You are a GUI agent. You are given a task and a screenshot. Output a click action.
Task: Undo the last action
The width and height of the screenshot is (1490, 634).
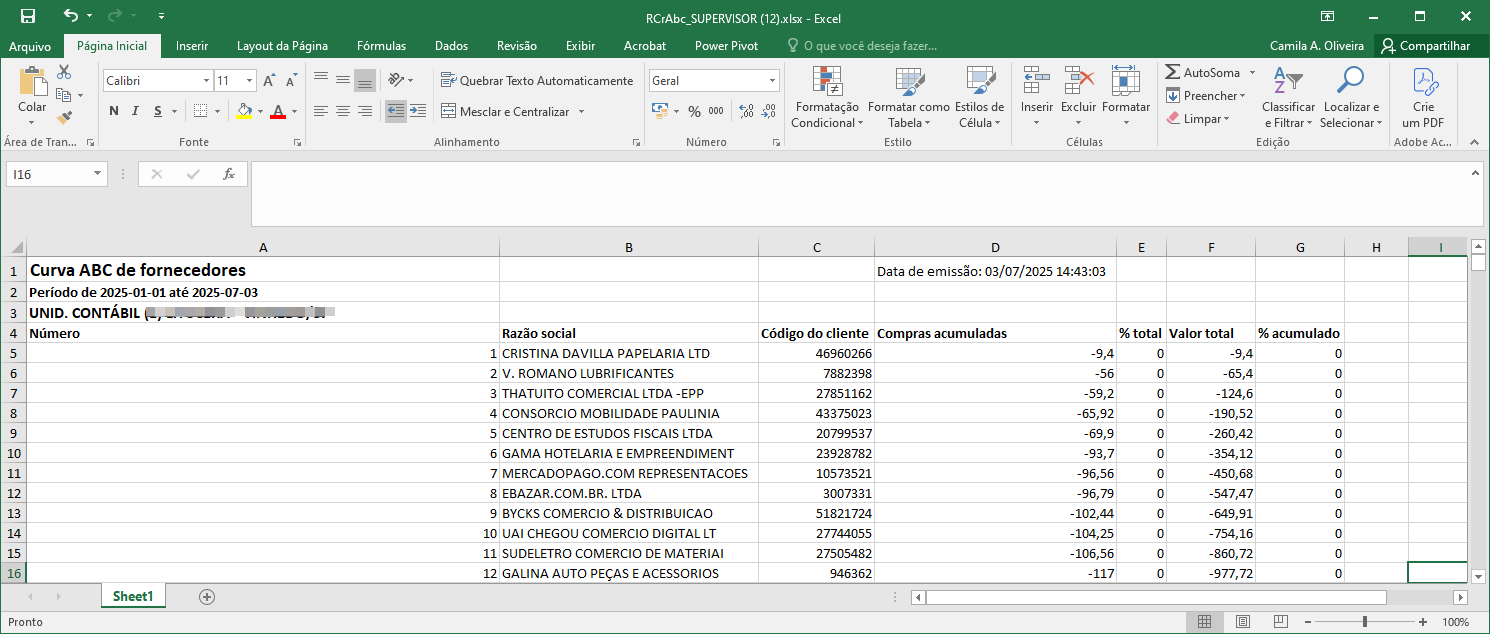tap(70, 16)
